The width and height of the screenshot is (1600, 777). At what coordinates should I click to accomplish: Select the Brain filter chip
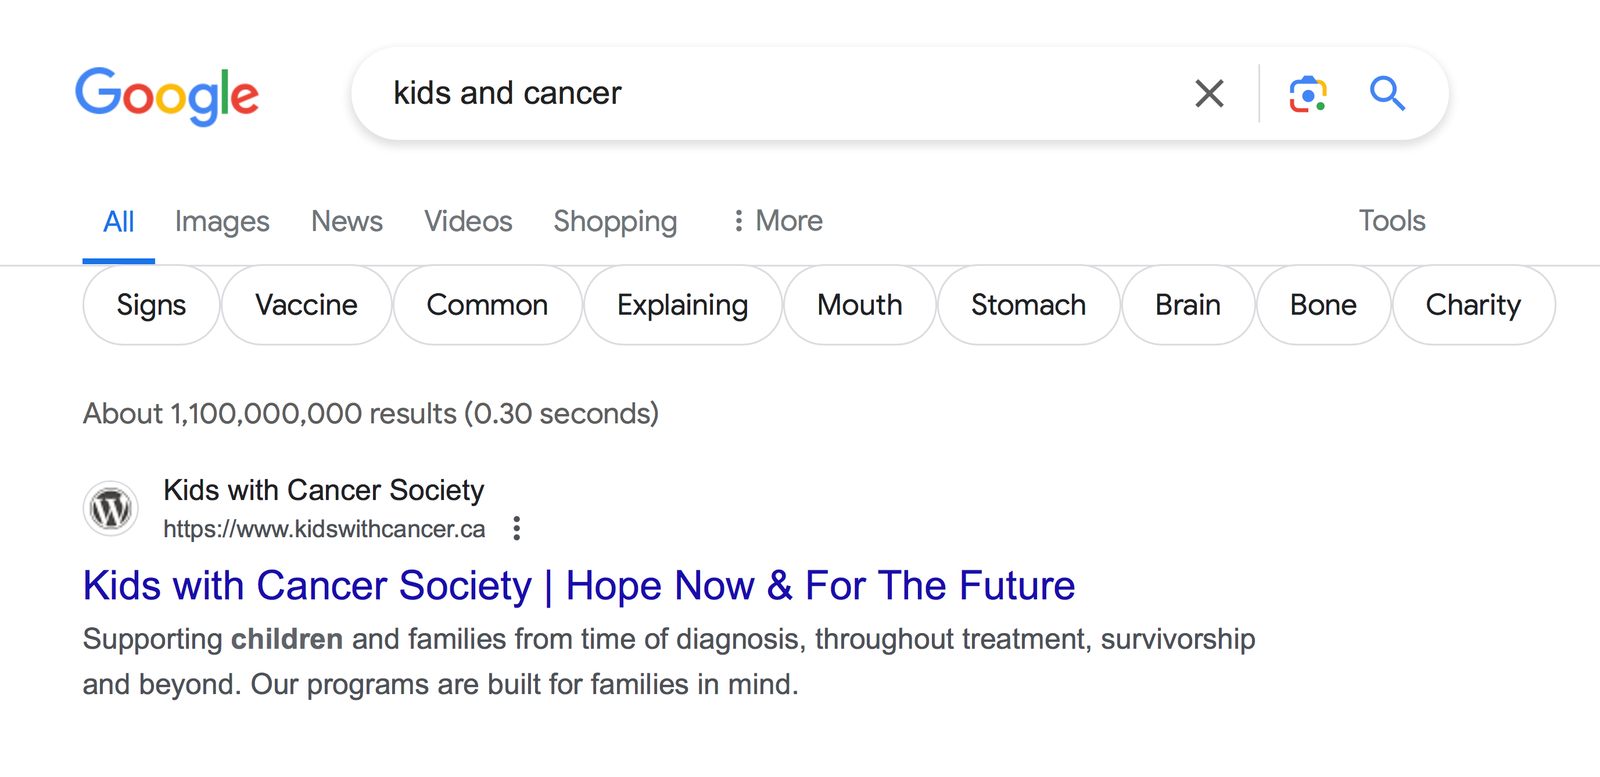click(x=1187, y=305)
